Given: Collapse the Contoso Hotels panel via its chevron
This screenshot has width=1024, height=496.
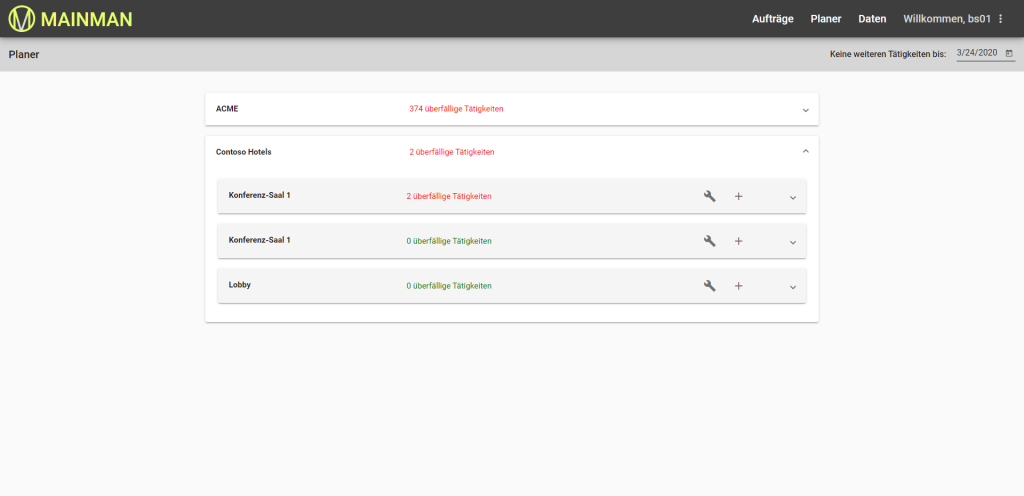Looking at the screenshot, I should click(x=805, y=151).
